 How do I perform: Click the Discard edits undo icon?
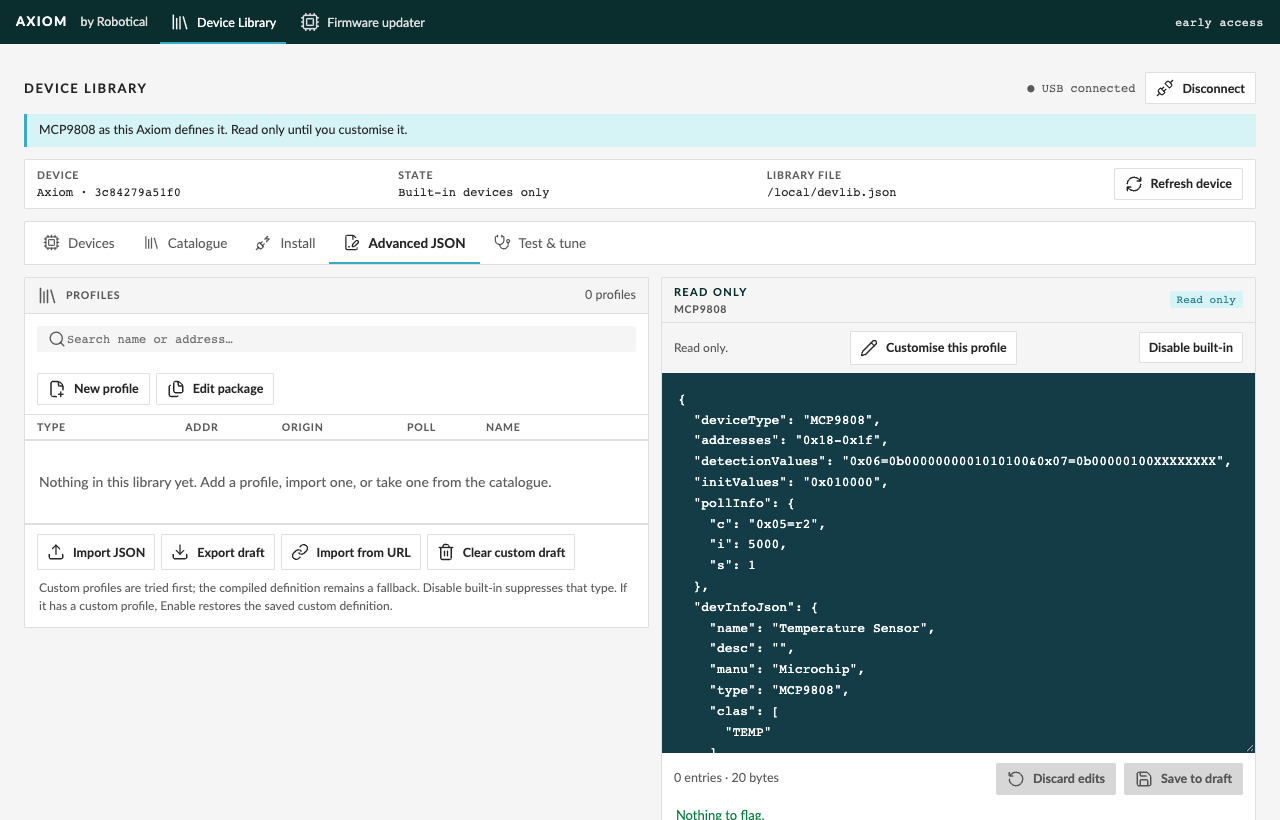pyautogui.click(x=1015, y=779)
